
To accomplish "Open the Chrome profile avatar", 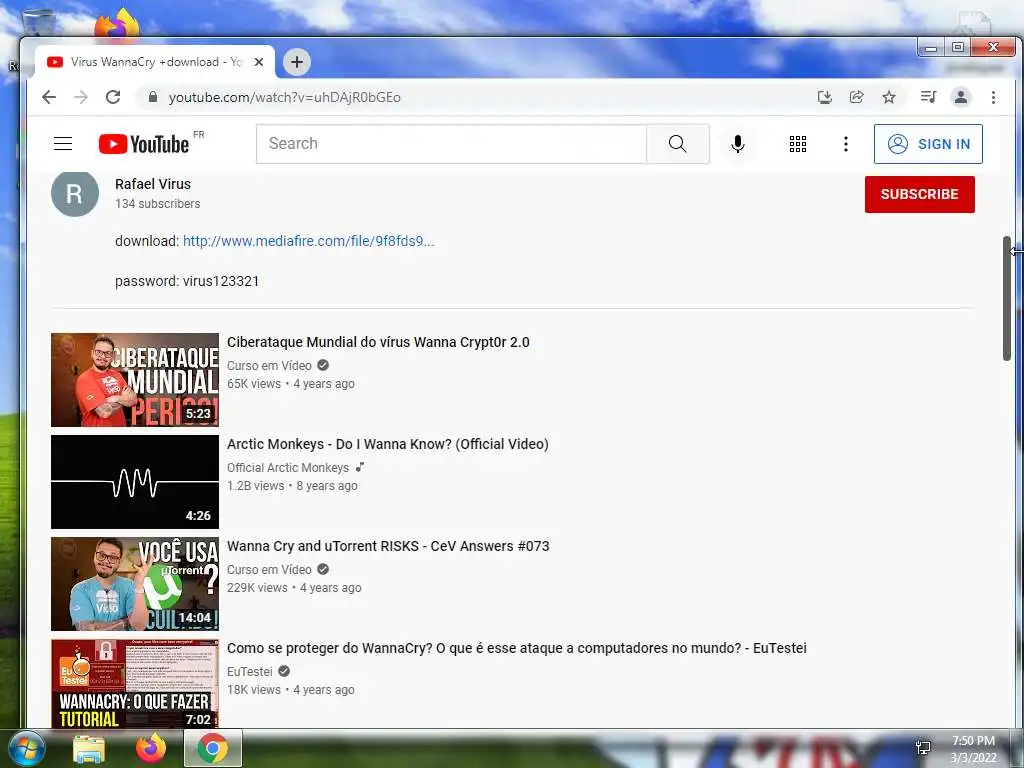I will pyautogui.click(x=961, y=97).
